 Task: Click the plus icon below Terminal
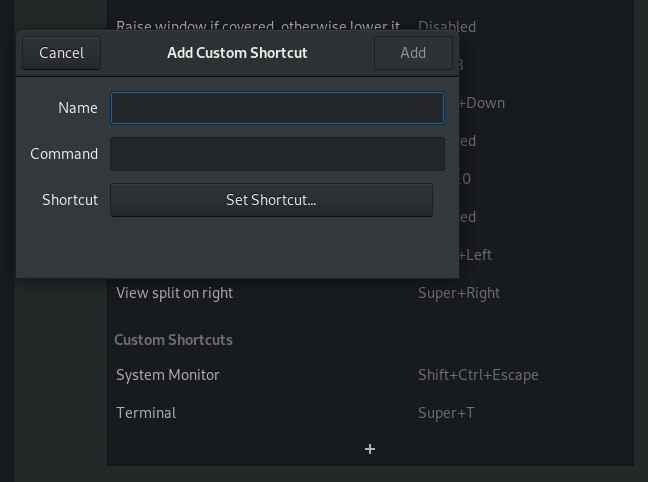(x=370, y=449)
